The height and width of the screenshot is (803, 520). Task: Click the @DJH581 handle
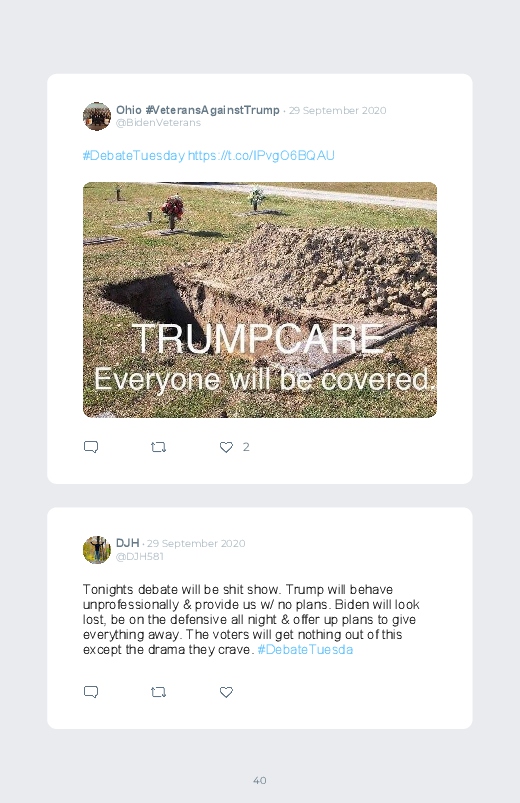(x=140, y=556)
